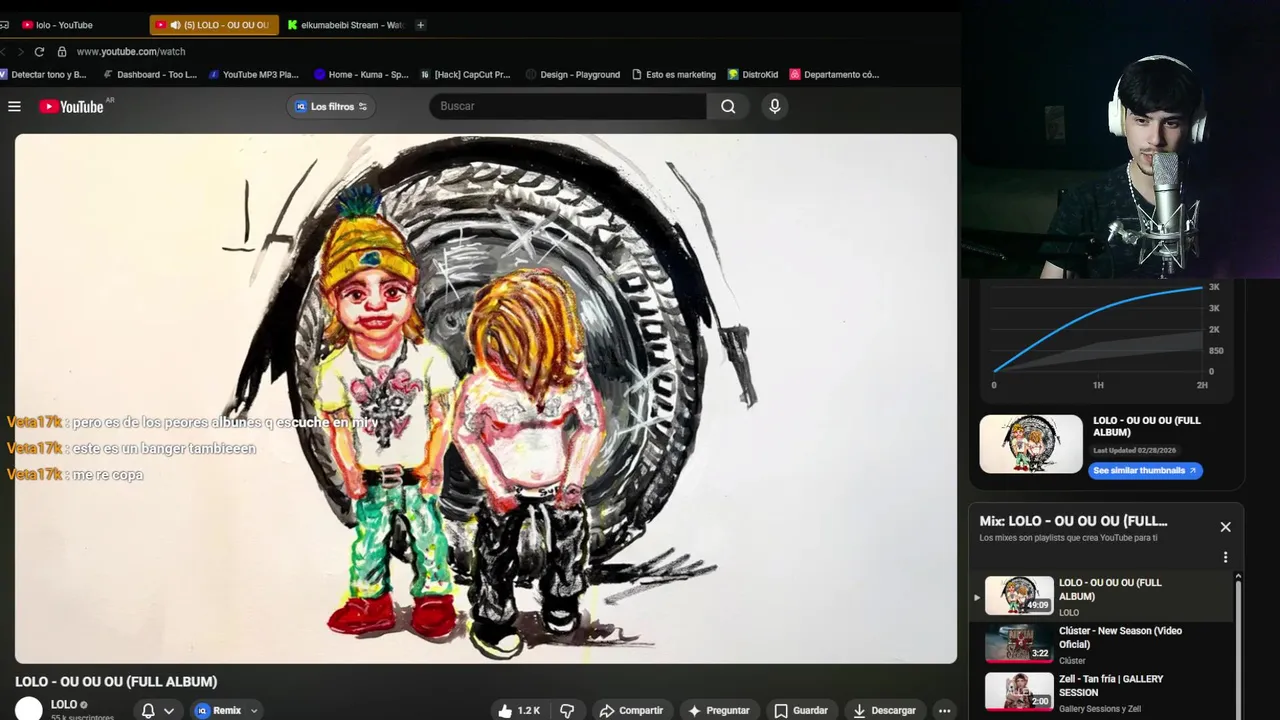Screen dimensions: 1280x720
Task: Open the 'Dashboard - Too L...' bookmark
Action: (x=150, y=74)
